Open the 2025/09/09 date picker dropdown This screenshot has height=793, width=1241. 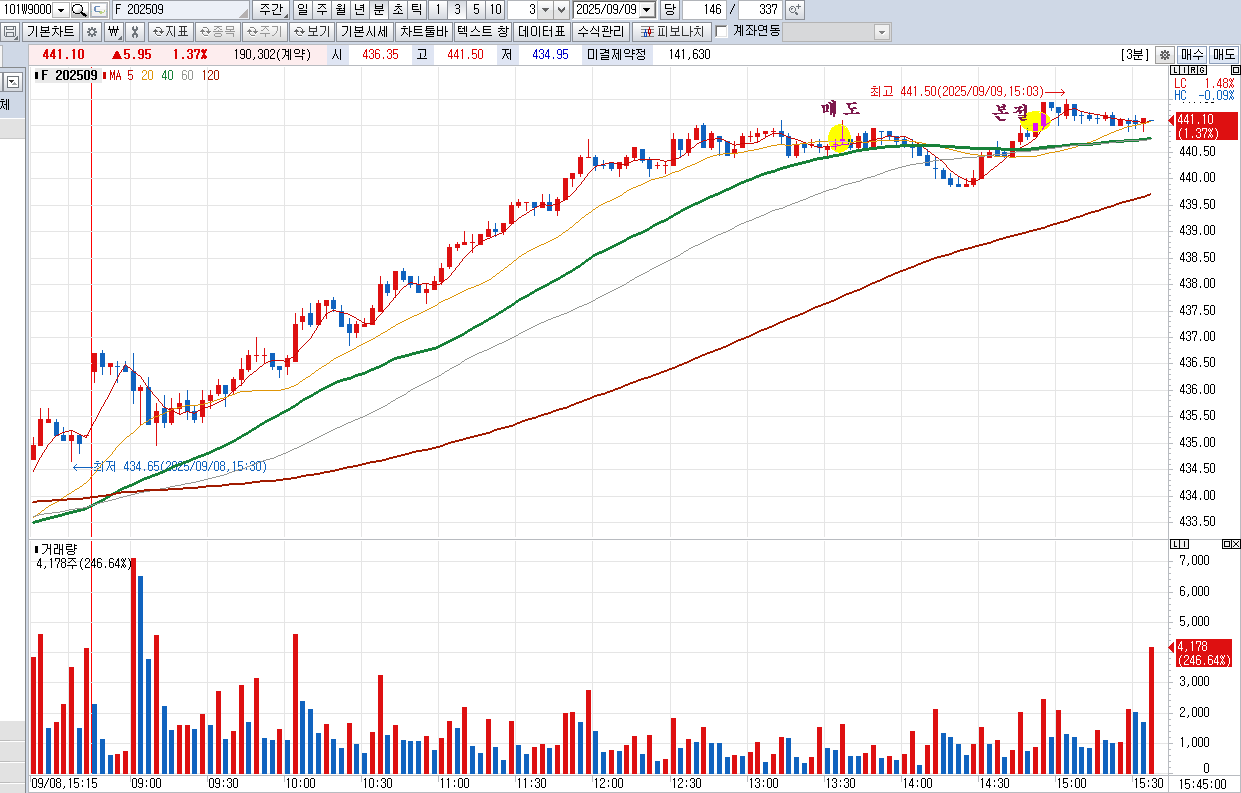point(645,10)
